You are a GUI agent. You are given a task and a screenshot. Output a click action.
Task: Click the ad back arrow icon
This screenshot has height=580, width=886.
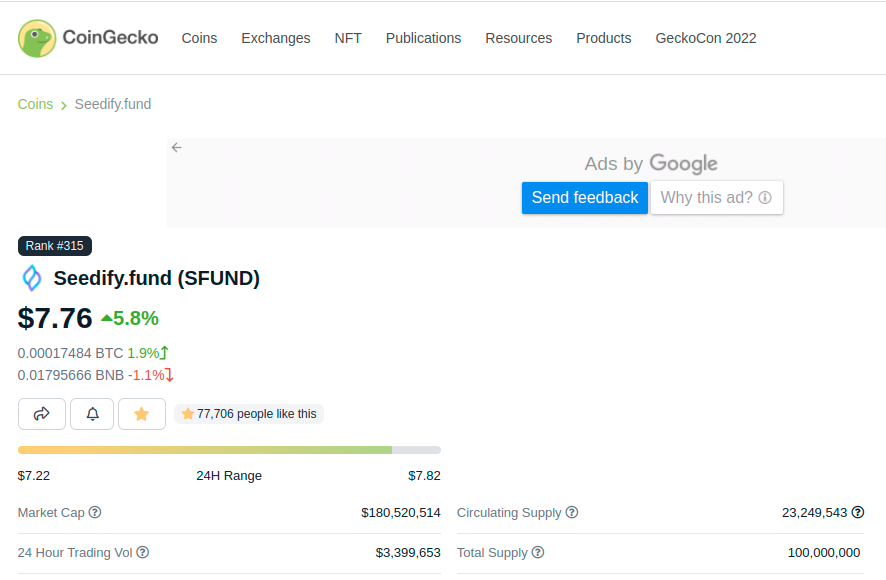point(177,148)
